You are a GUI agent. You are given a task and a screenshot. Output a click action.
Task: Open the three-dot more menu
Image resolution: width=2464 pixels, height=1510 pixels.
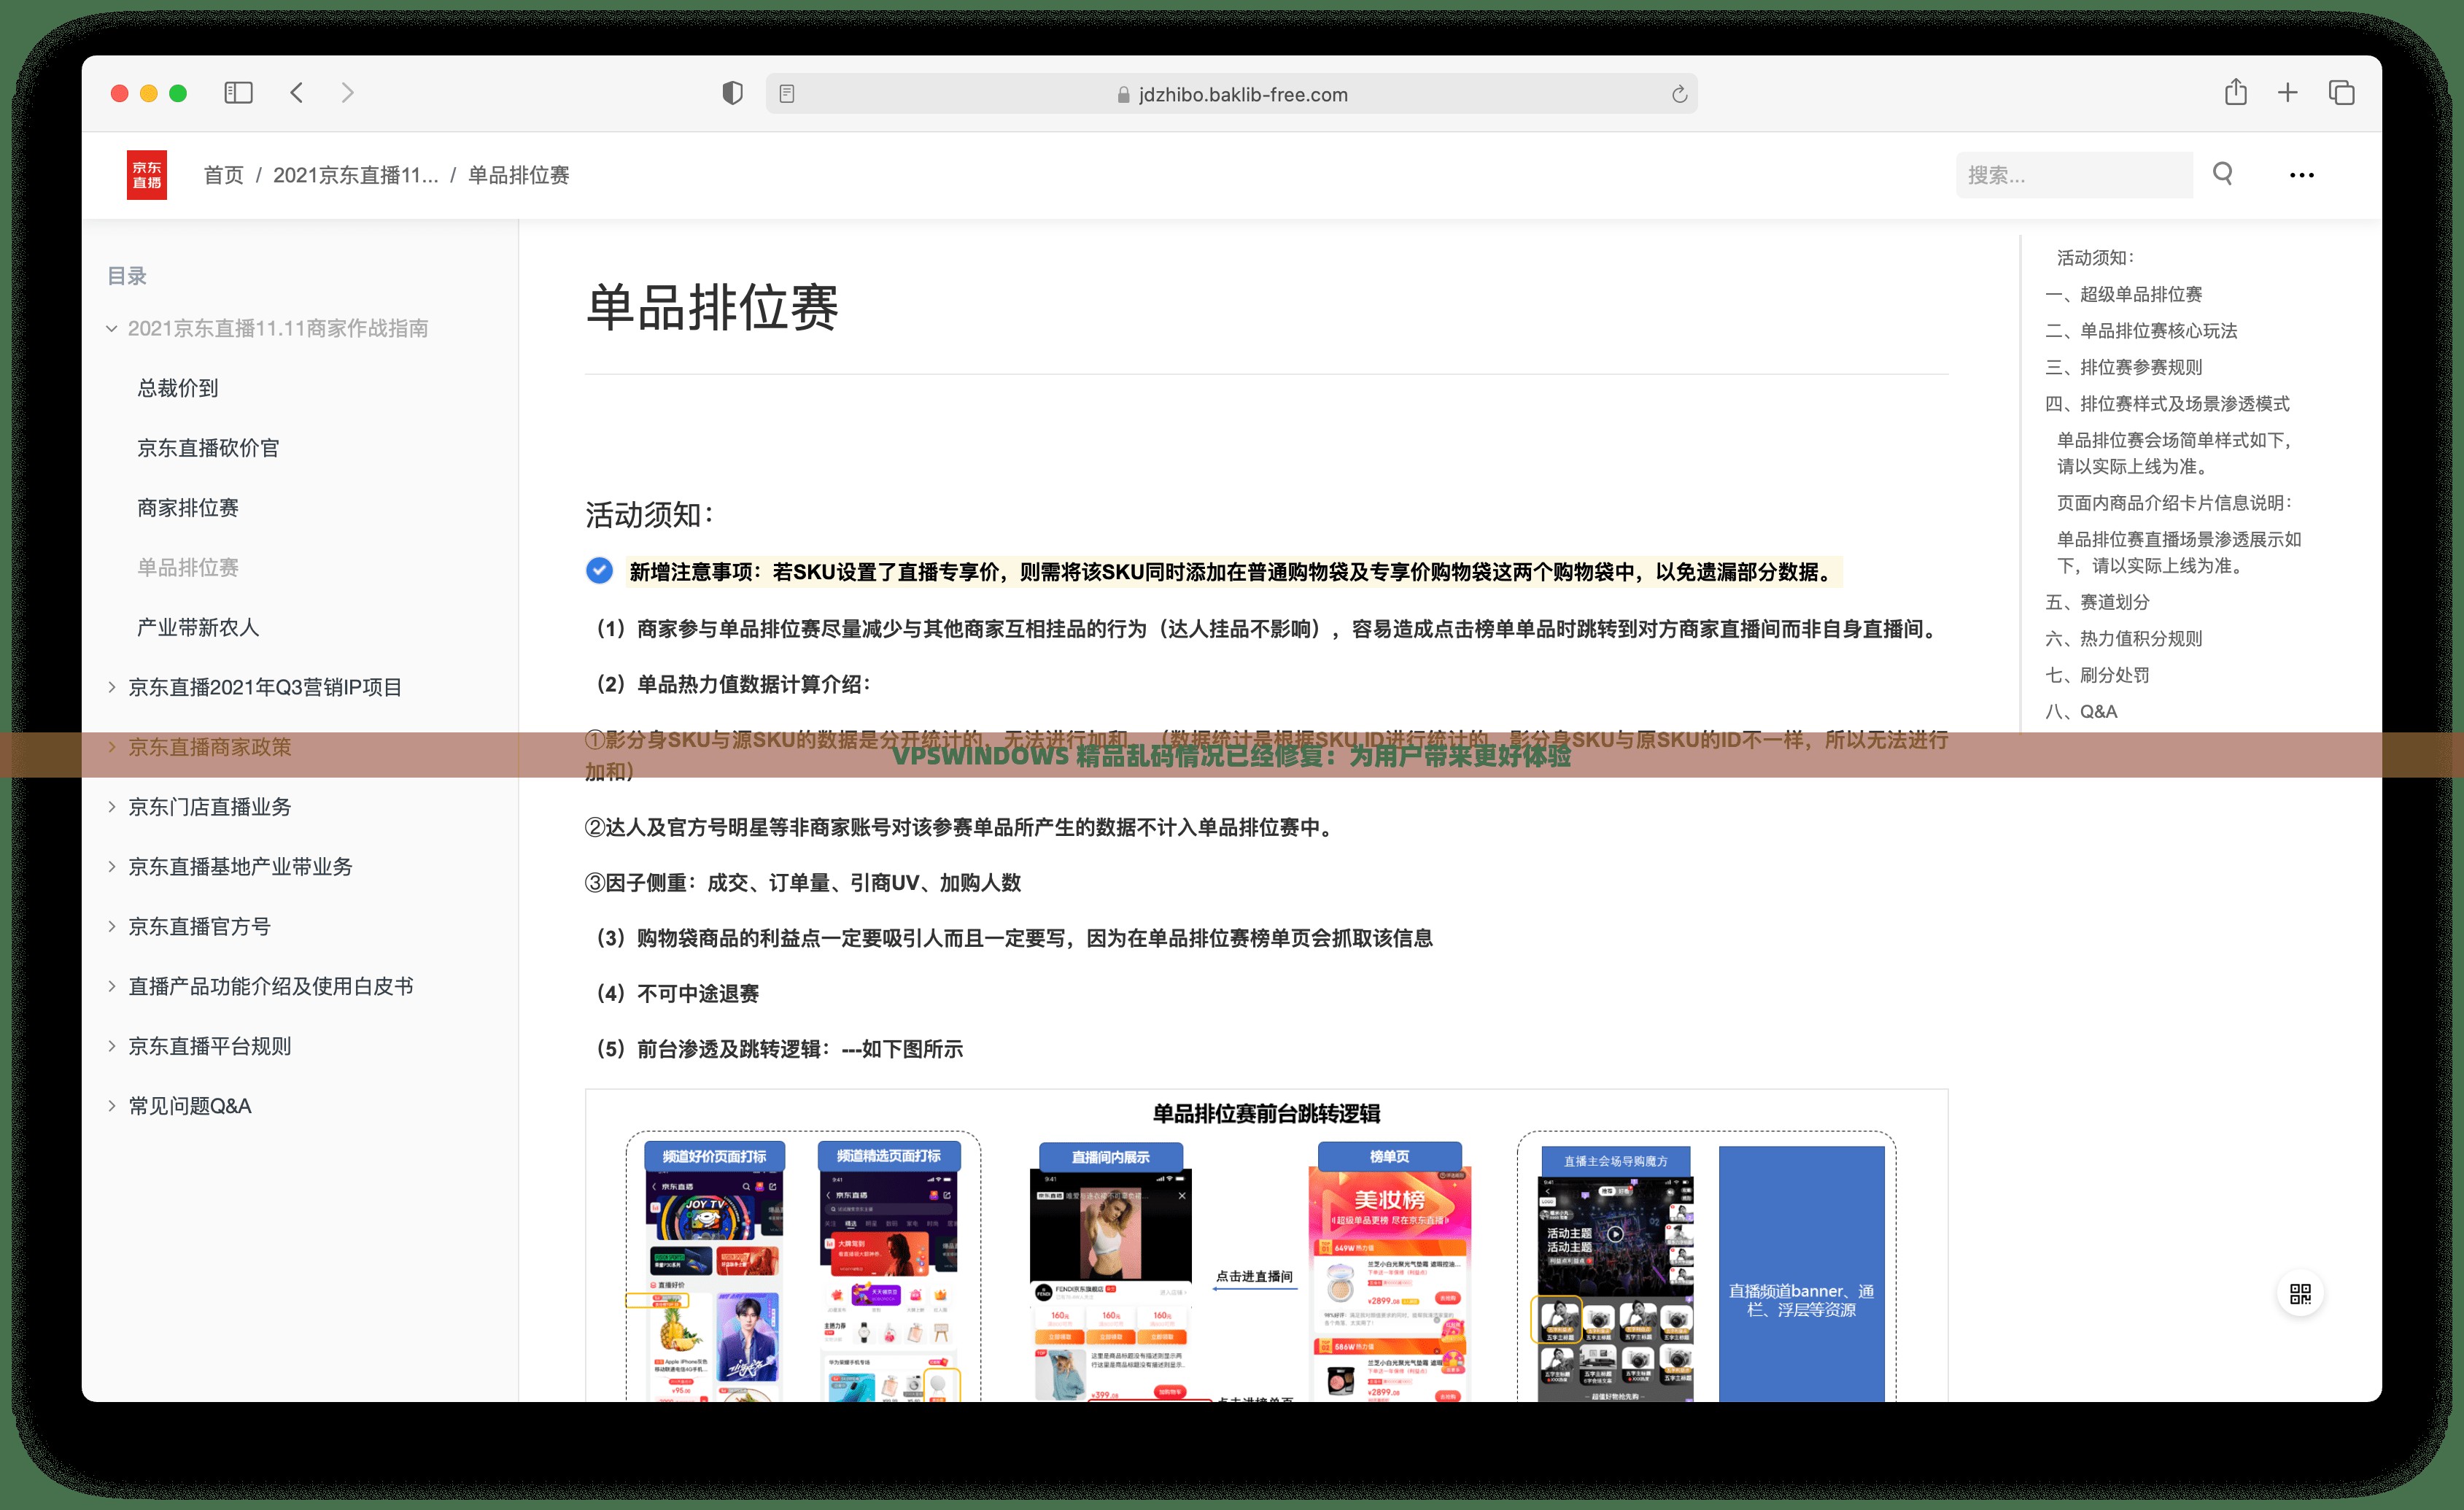[x=2301, y=175]
